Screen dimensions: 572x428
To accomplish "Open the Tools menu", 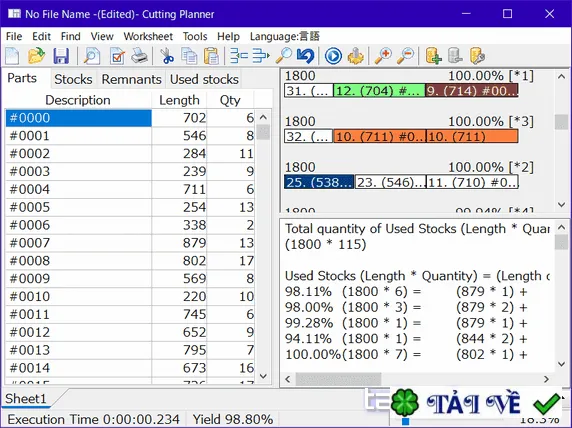I will click(195, 36).
